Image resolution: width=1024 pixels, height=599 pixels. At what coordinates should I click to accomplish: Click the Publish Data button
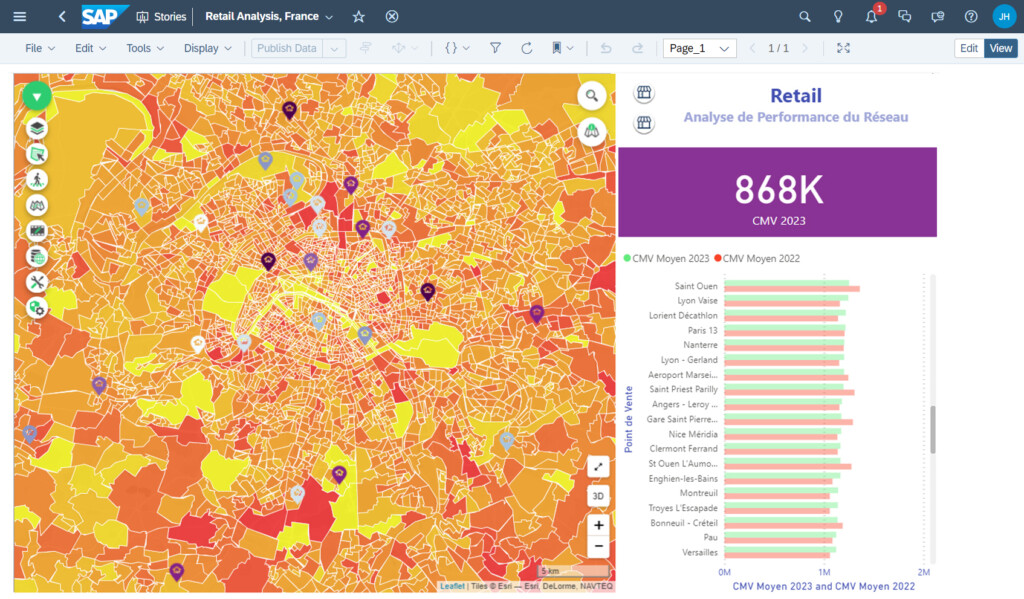(287, 48)
